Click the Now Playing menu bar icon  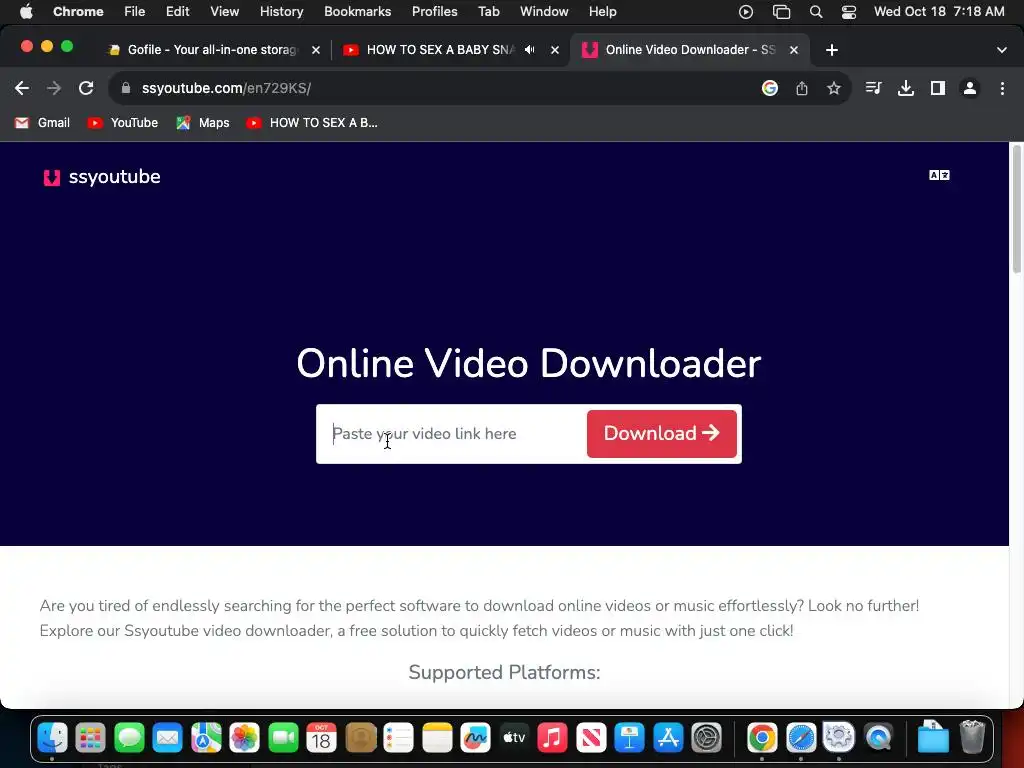pos(746,12)
